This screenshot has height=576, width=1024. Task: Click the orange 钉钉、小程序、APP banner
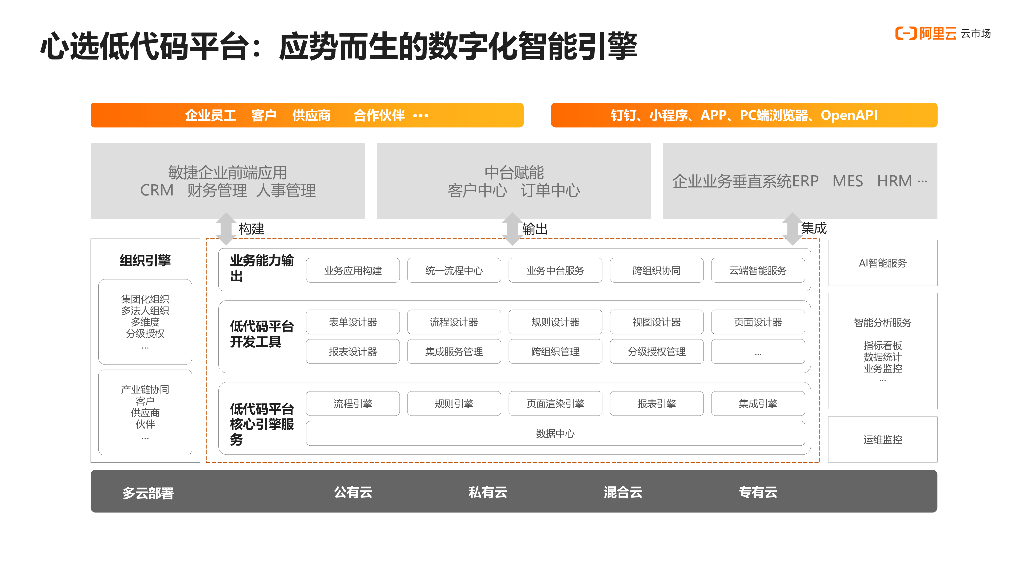[x=744, y=115]
